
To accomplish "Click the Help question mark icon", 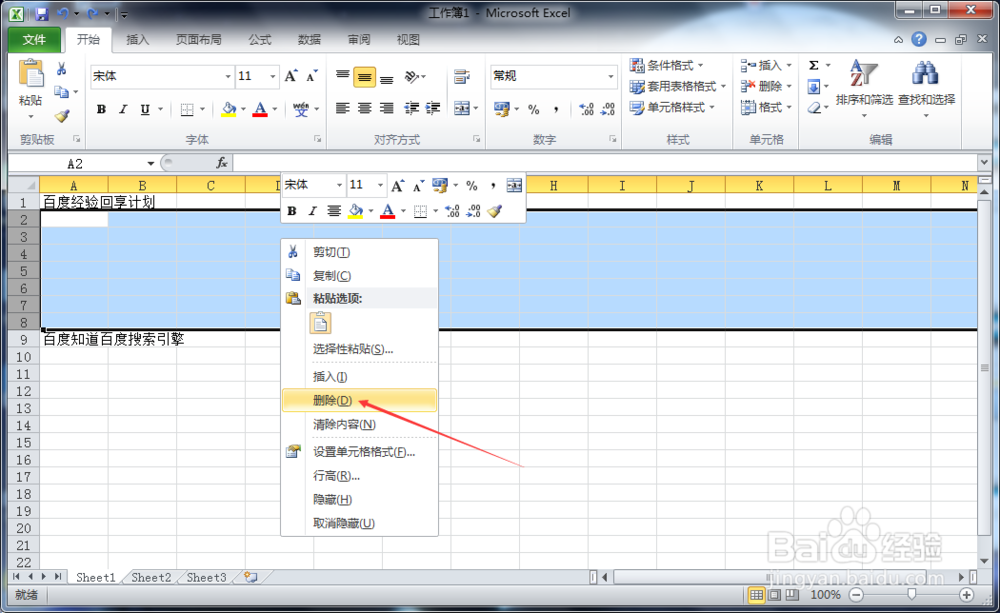I will [918, 40].
